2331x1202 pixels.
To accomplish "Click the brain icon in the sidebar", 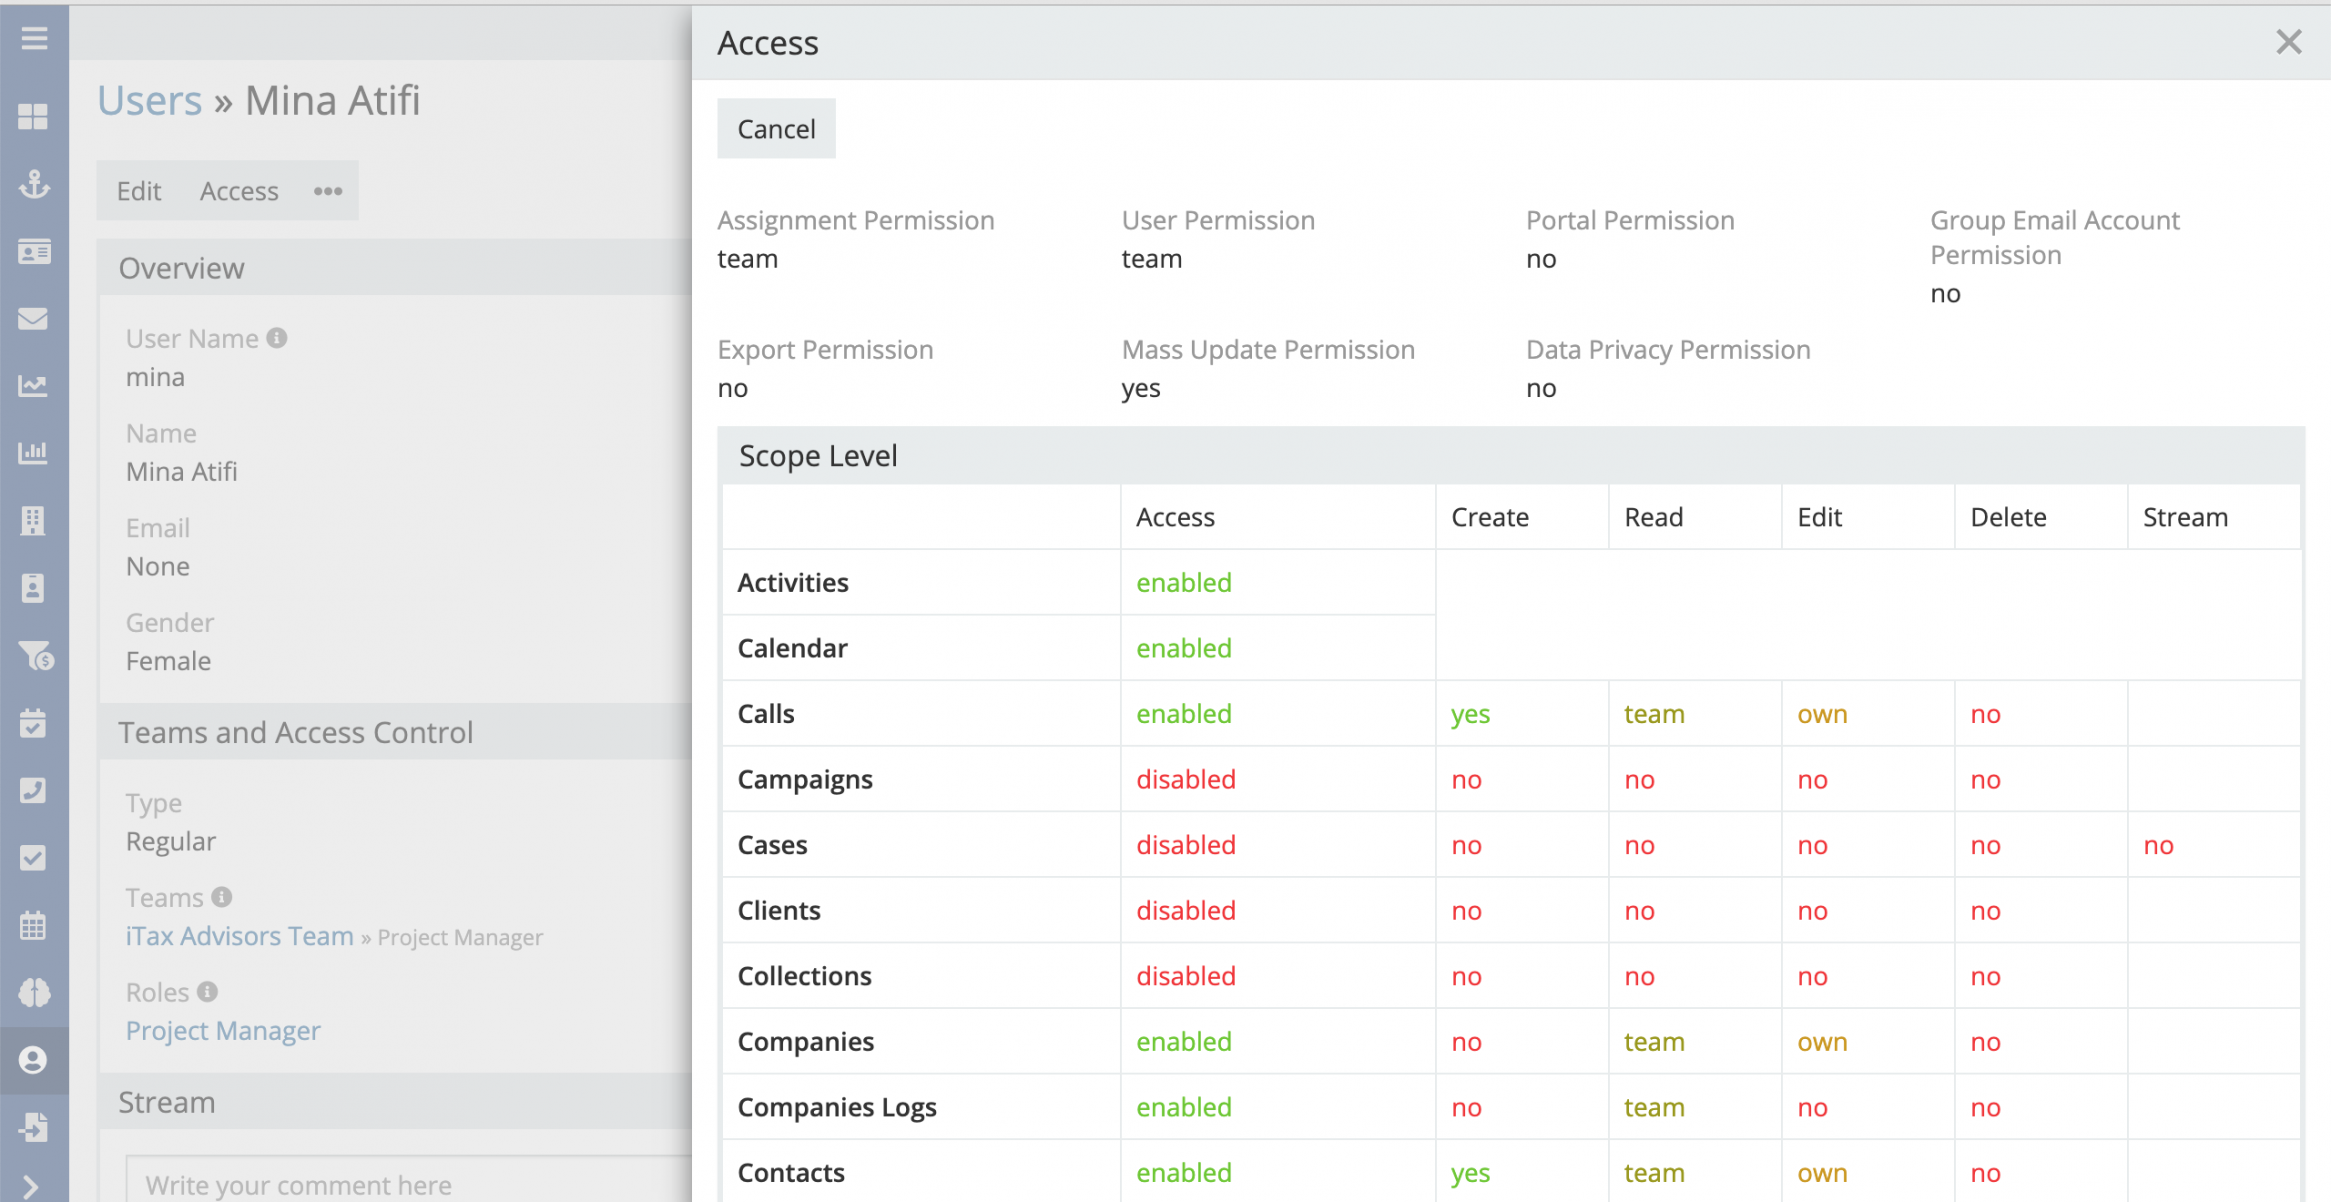I will pyautogui.click(x=34, y=992).
